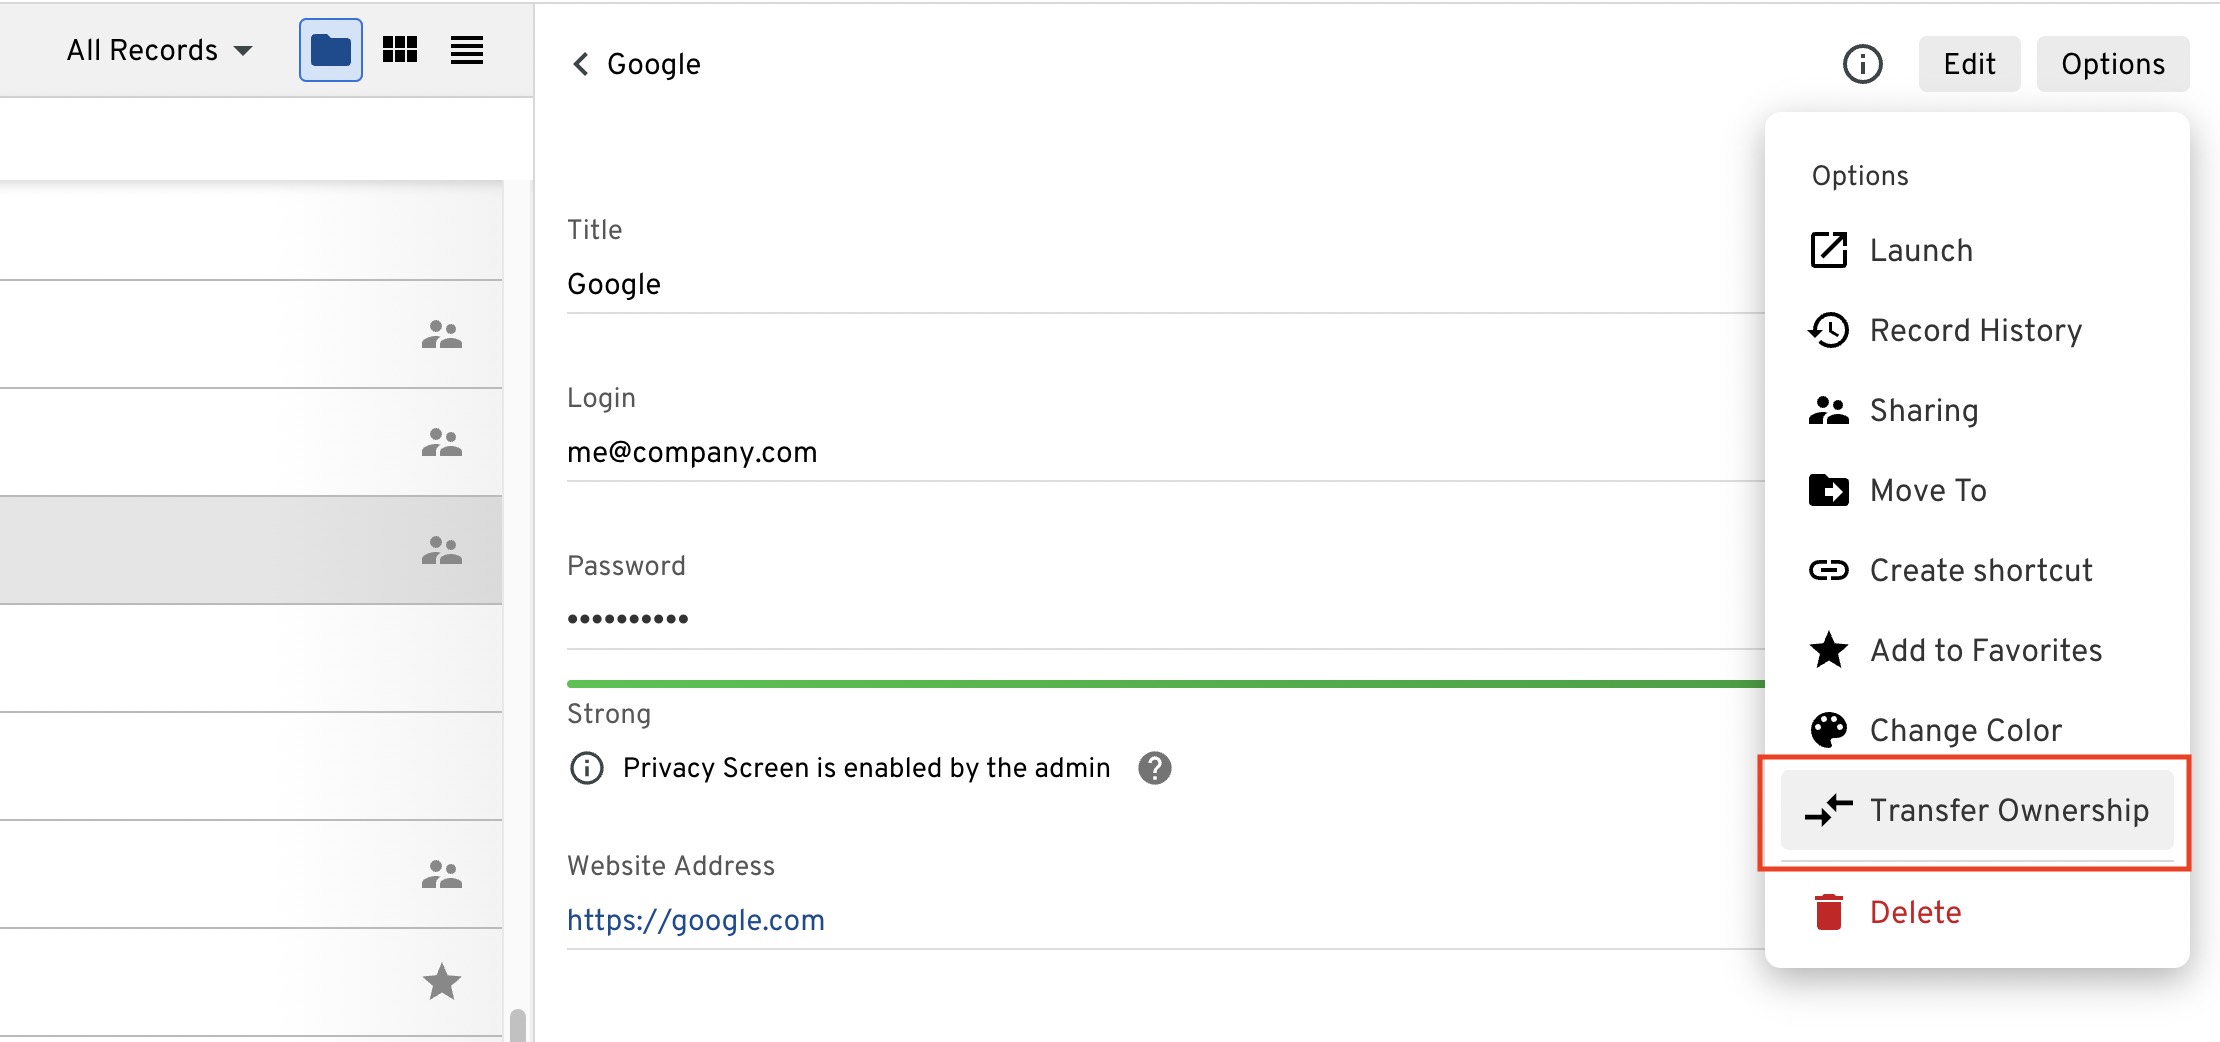Click the Create shortcut link icon
Image resolution: width=2220 pixels, height=1042 pixels.
1829,570
